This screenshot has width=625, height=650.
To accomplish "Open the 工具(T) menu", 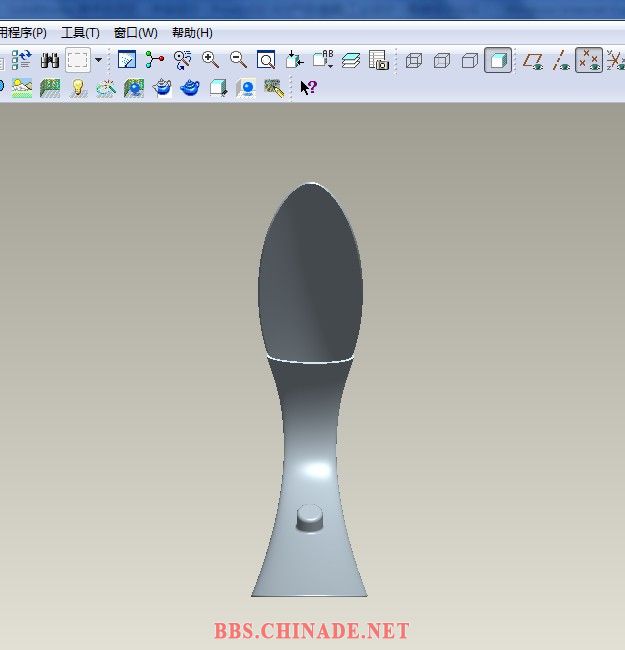I will coord(80,33).
